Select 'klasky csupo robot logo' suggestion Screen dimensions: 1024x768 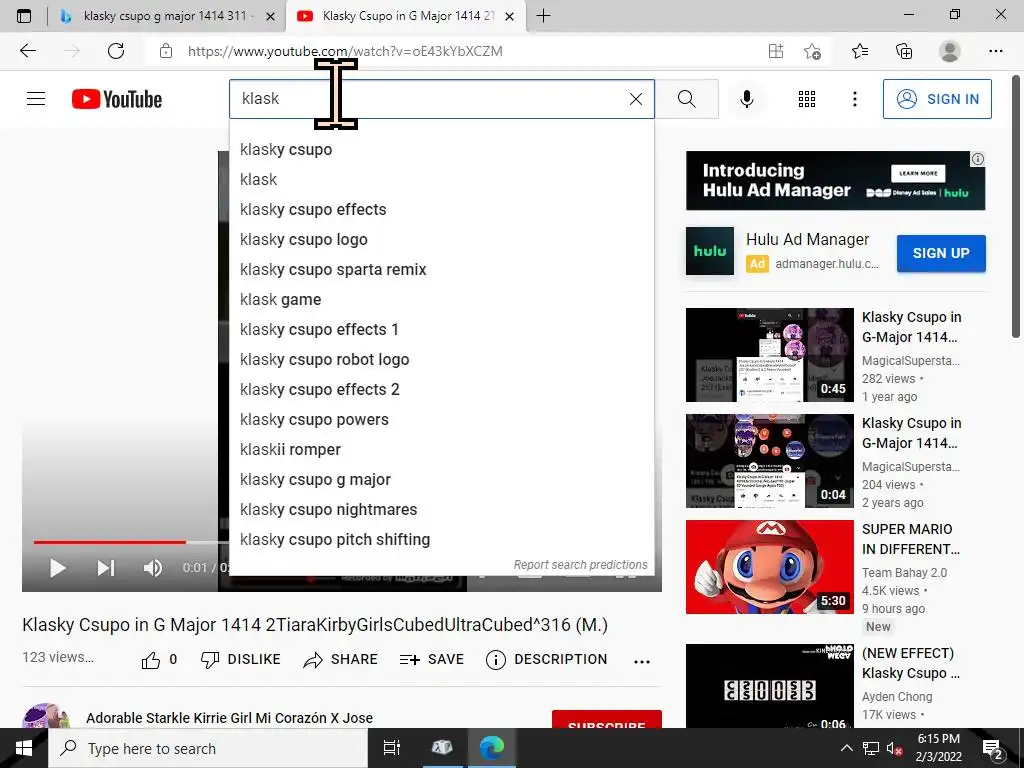441,360
